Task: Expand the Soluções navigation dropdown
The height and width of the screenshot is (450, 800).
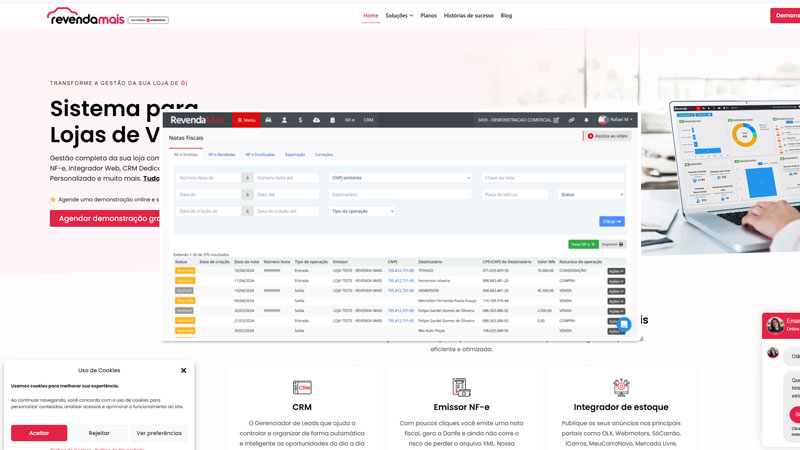Action: pos(399,16)
